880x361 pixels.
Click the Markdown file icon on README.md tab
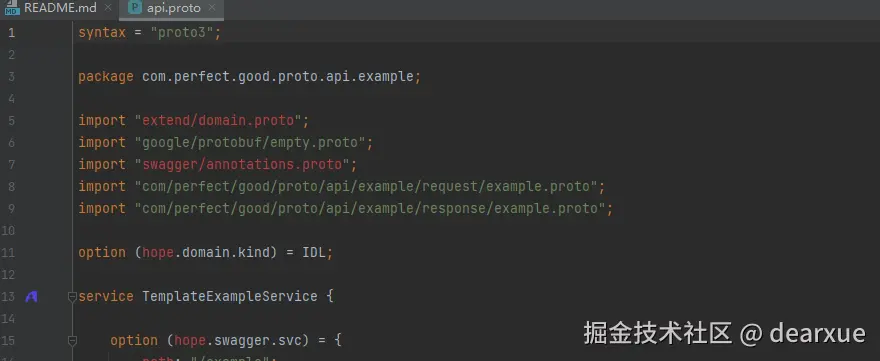pyautogui.click(x=12, y=7)
